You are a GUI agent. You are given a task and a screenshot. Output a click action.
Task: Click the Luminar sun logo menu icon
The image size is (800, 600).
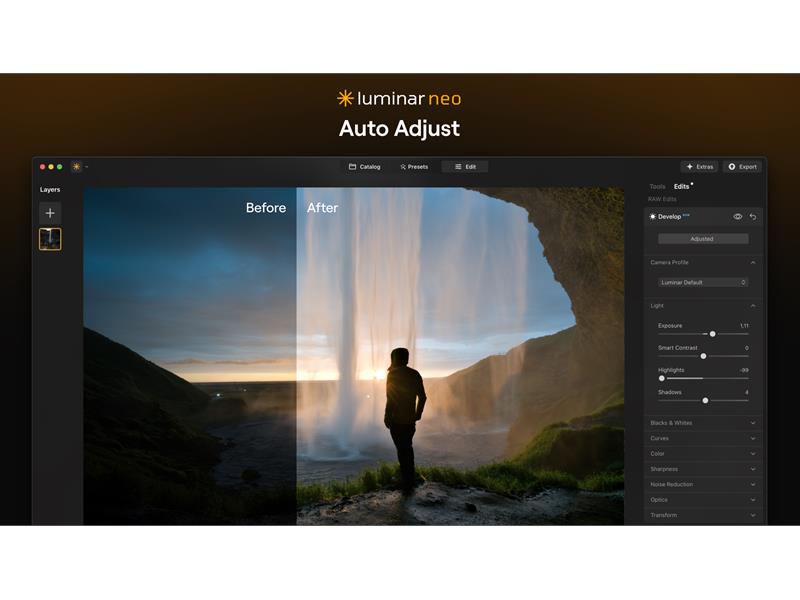click(77, 166)
